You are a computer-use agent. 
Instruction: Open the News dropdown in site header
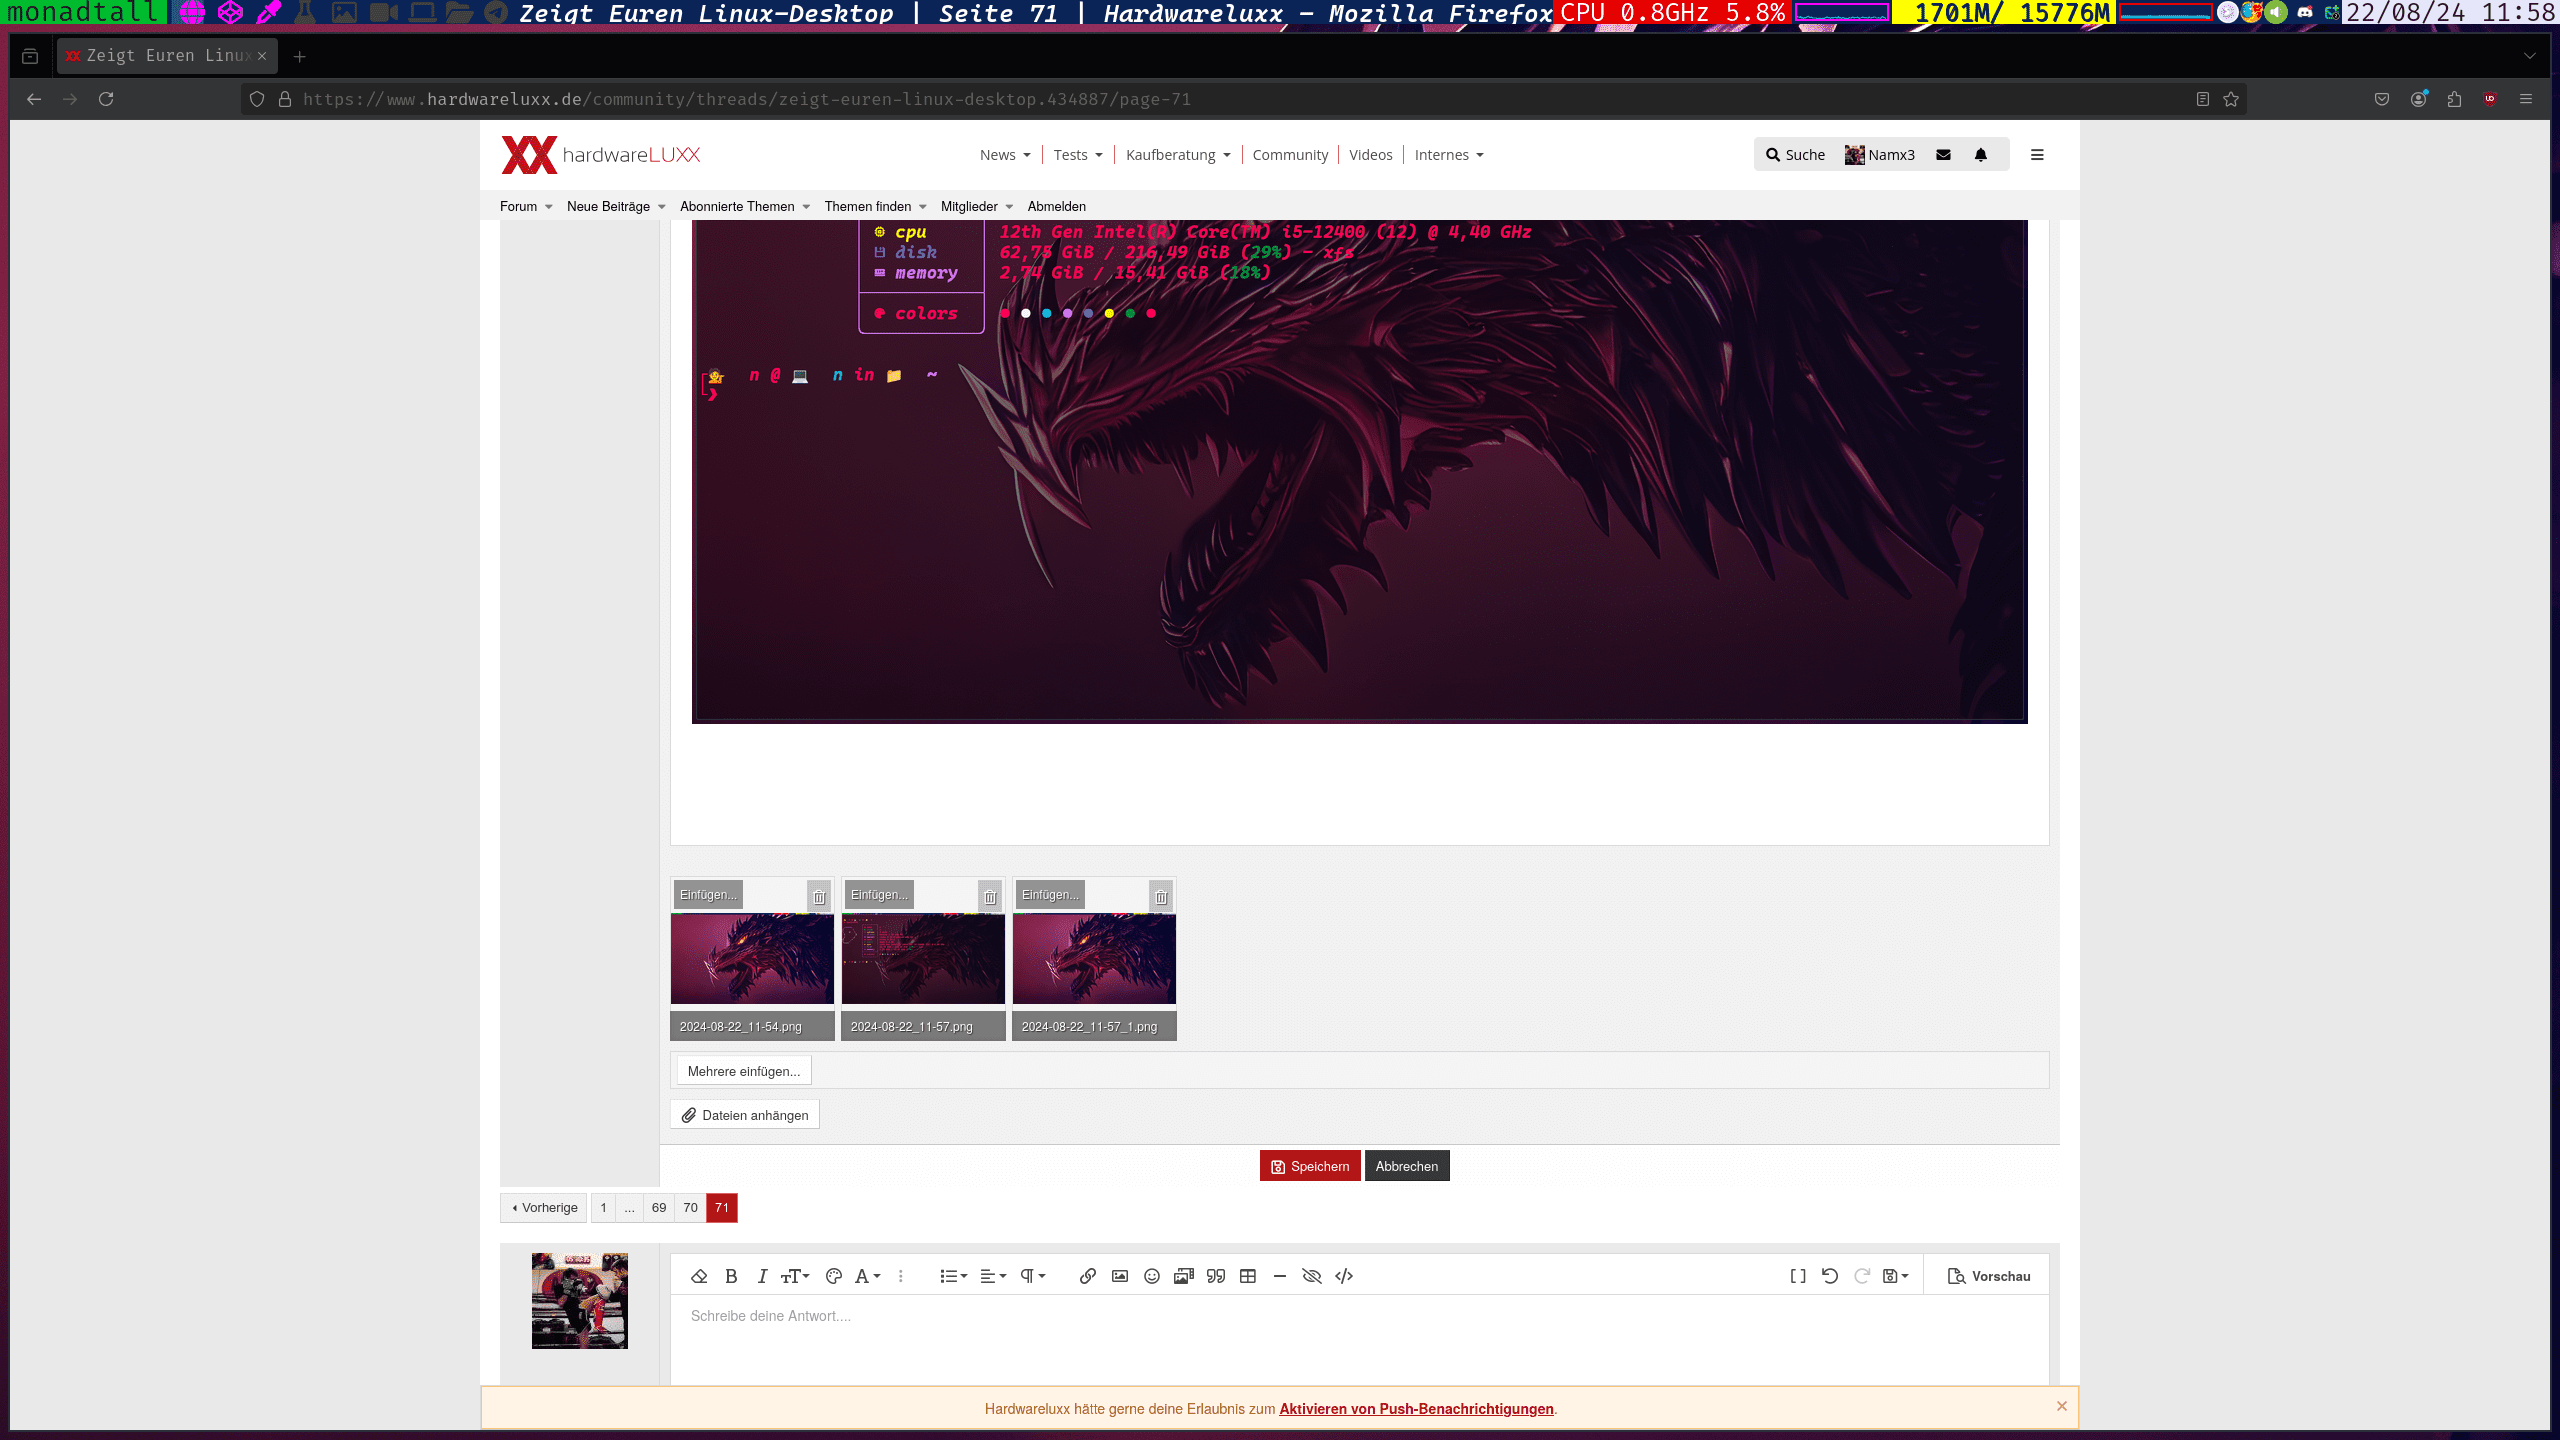coord(1005,155)
